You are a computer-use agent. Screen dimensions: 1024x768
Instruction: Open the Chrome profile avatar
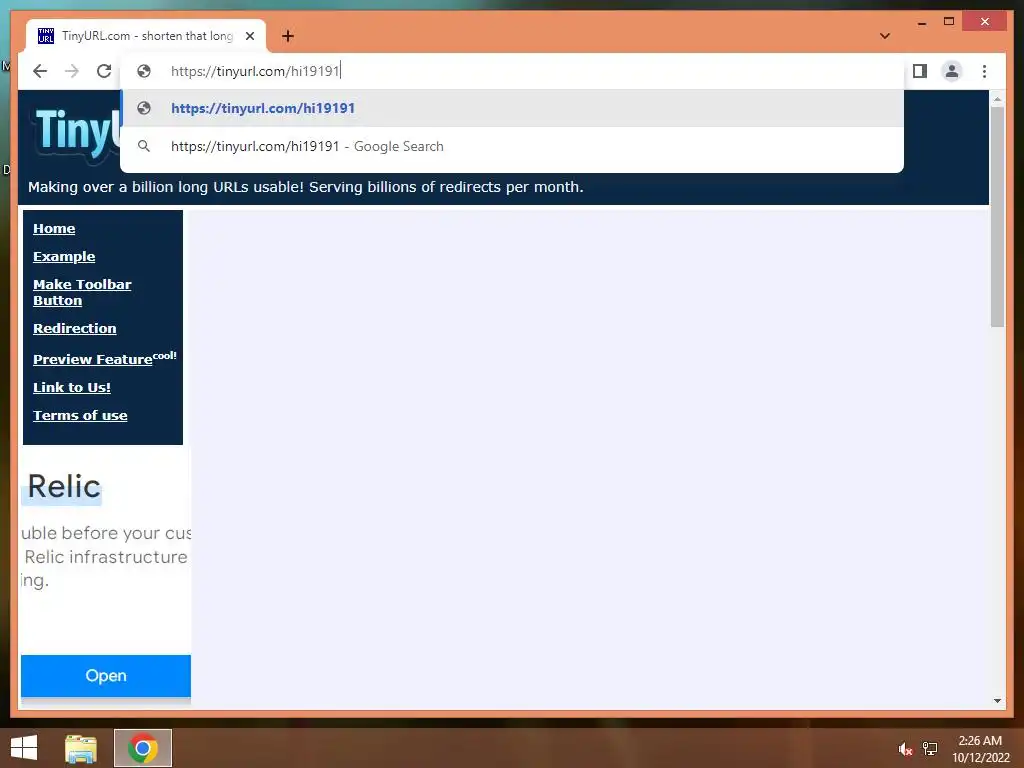click(952, 71)
